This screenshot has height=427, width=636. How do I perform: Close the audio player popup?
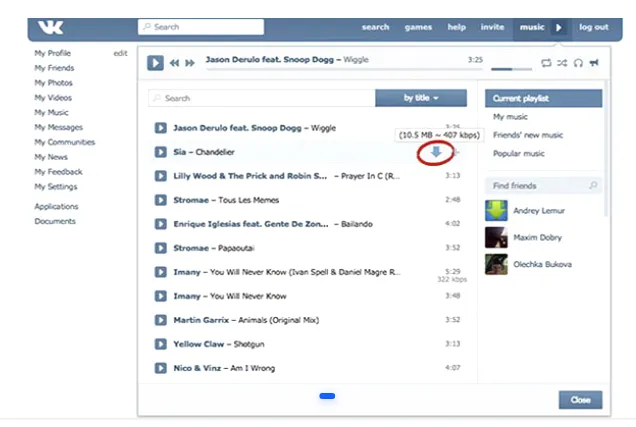pos(580,400)
